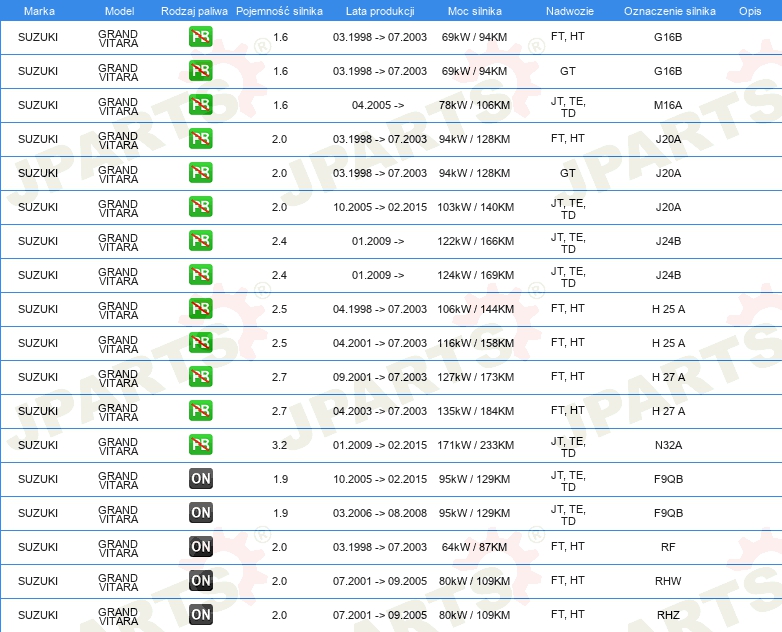The image size is (782, 632).
Task: Click production dates 04.2003 -> 07.2003
Action: [380, 411]
